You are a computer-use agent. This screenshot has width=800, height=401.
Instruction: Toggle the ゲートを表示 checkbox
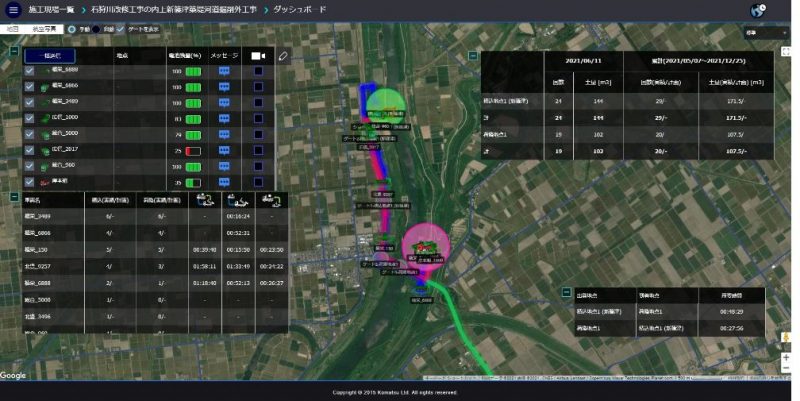[120, 29]
